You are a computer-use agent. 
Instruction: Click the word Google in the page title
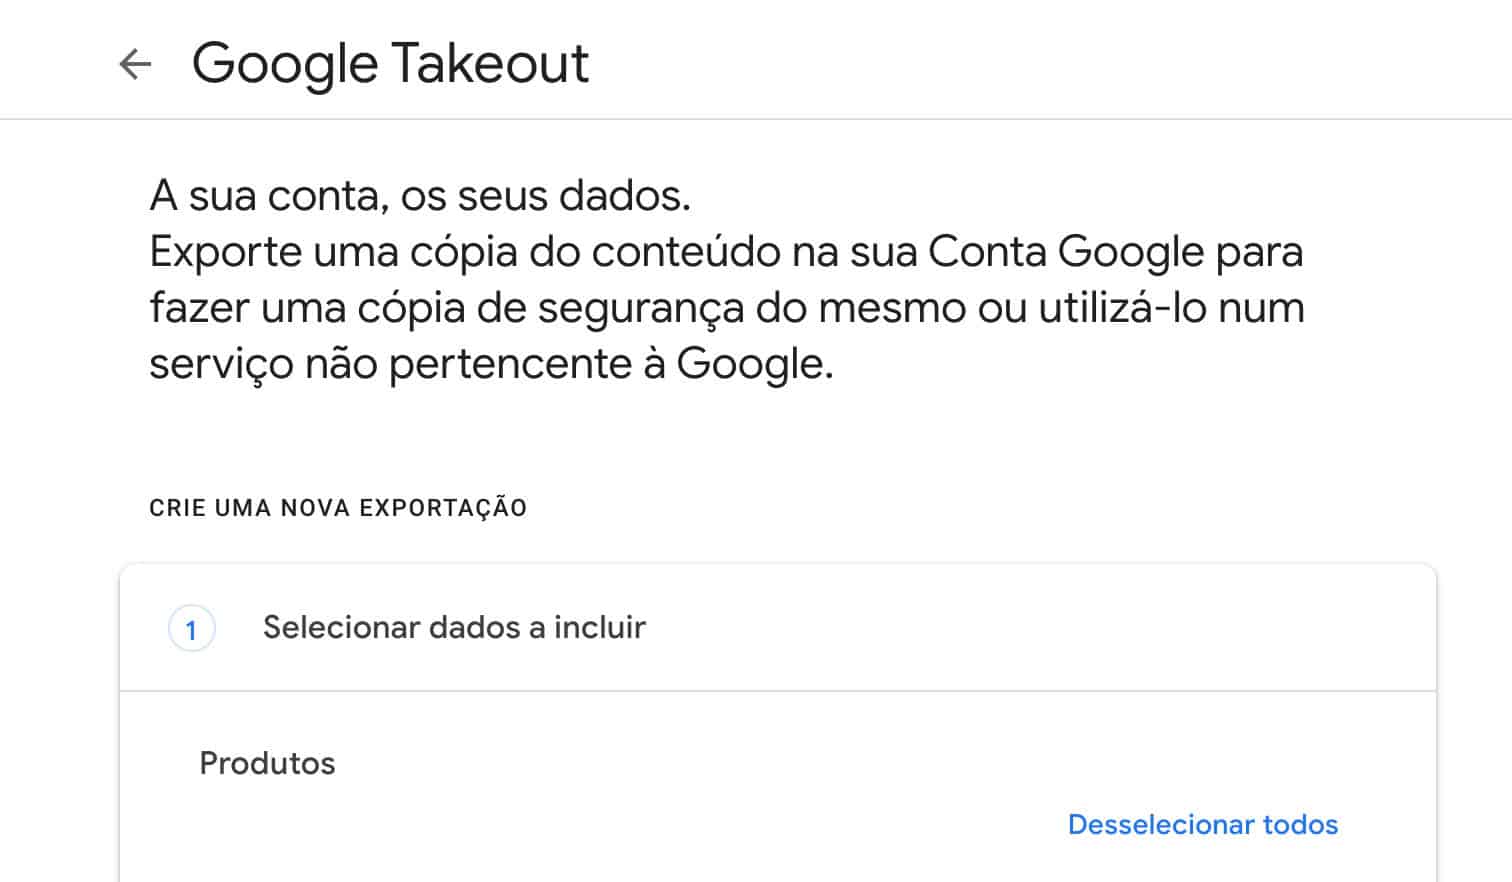285,64
